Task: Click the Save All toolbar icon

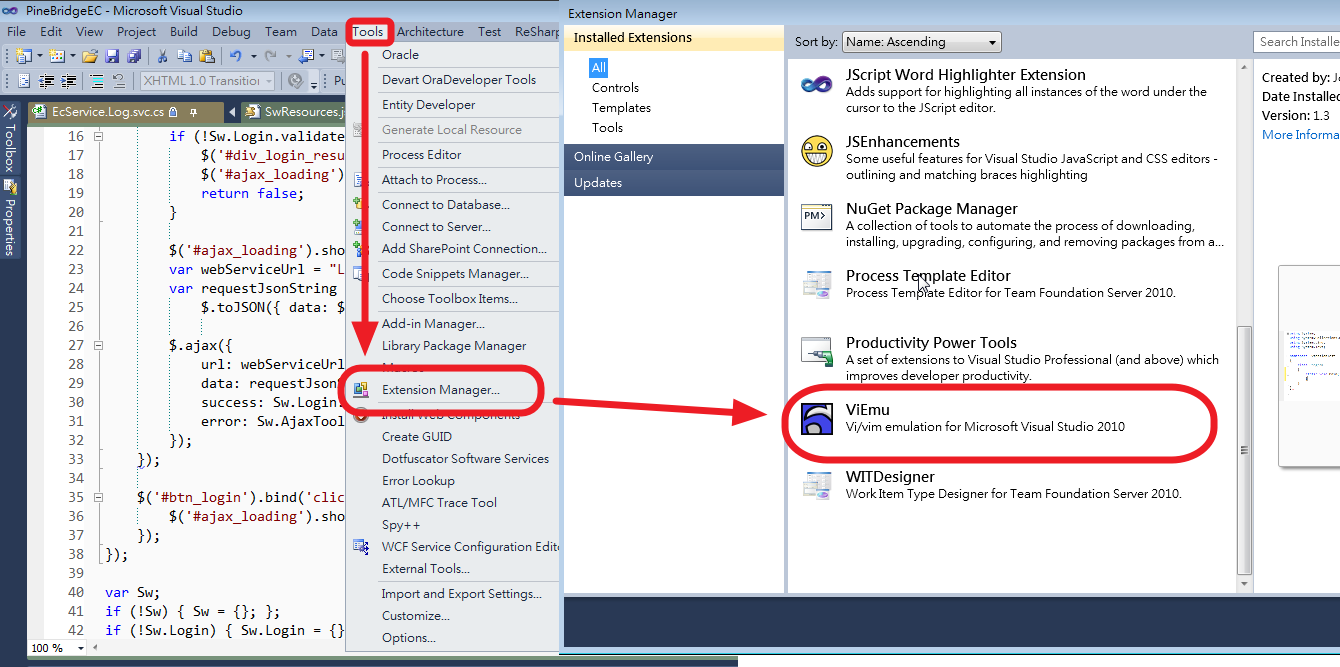Action: [x=134, y=56]
